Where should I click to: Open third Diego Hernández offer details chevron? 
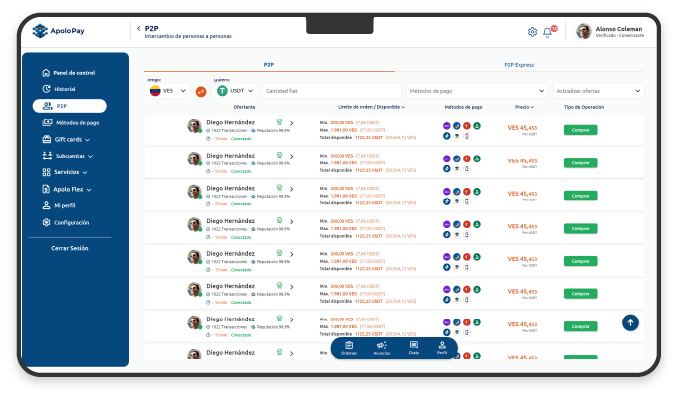click(291, 189)
